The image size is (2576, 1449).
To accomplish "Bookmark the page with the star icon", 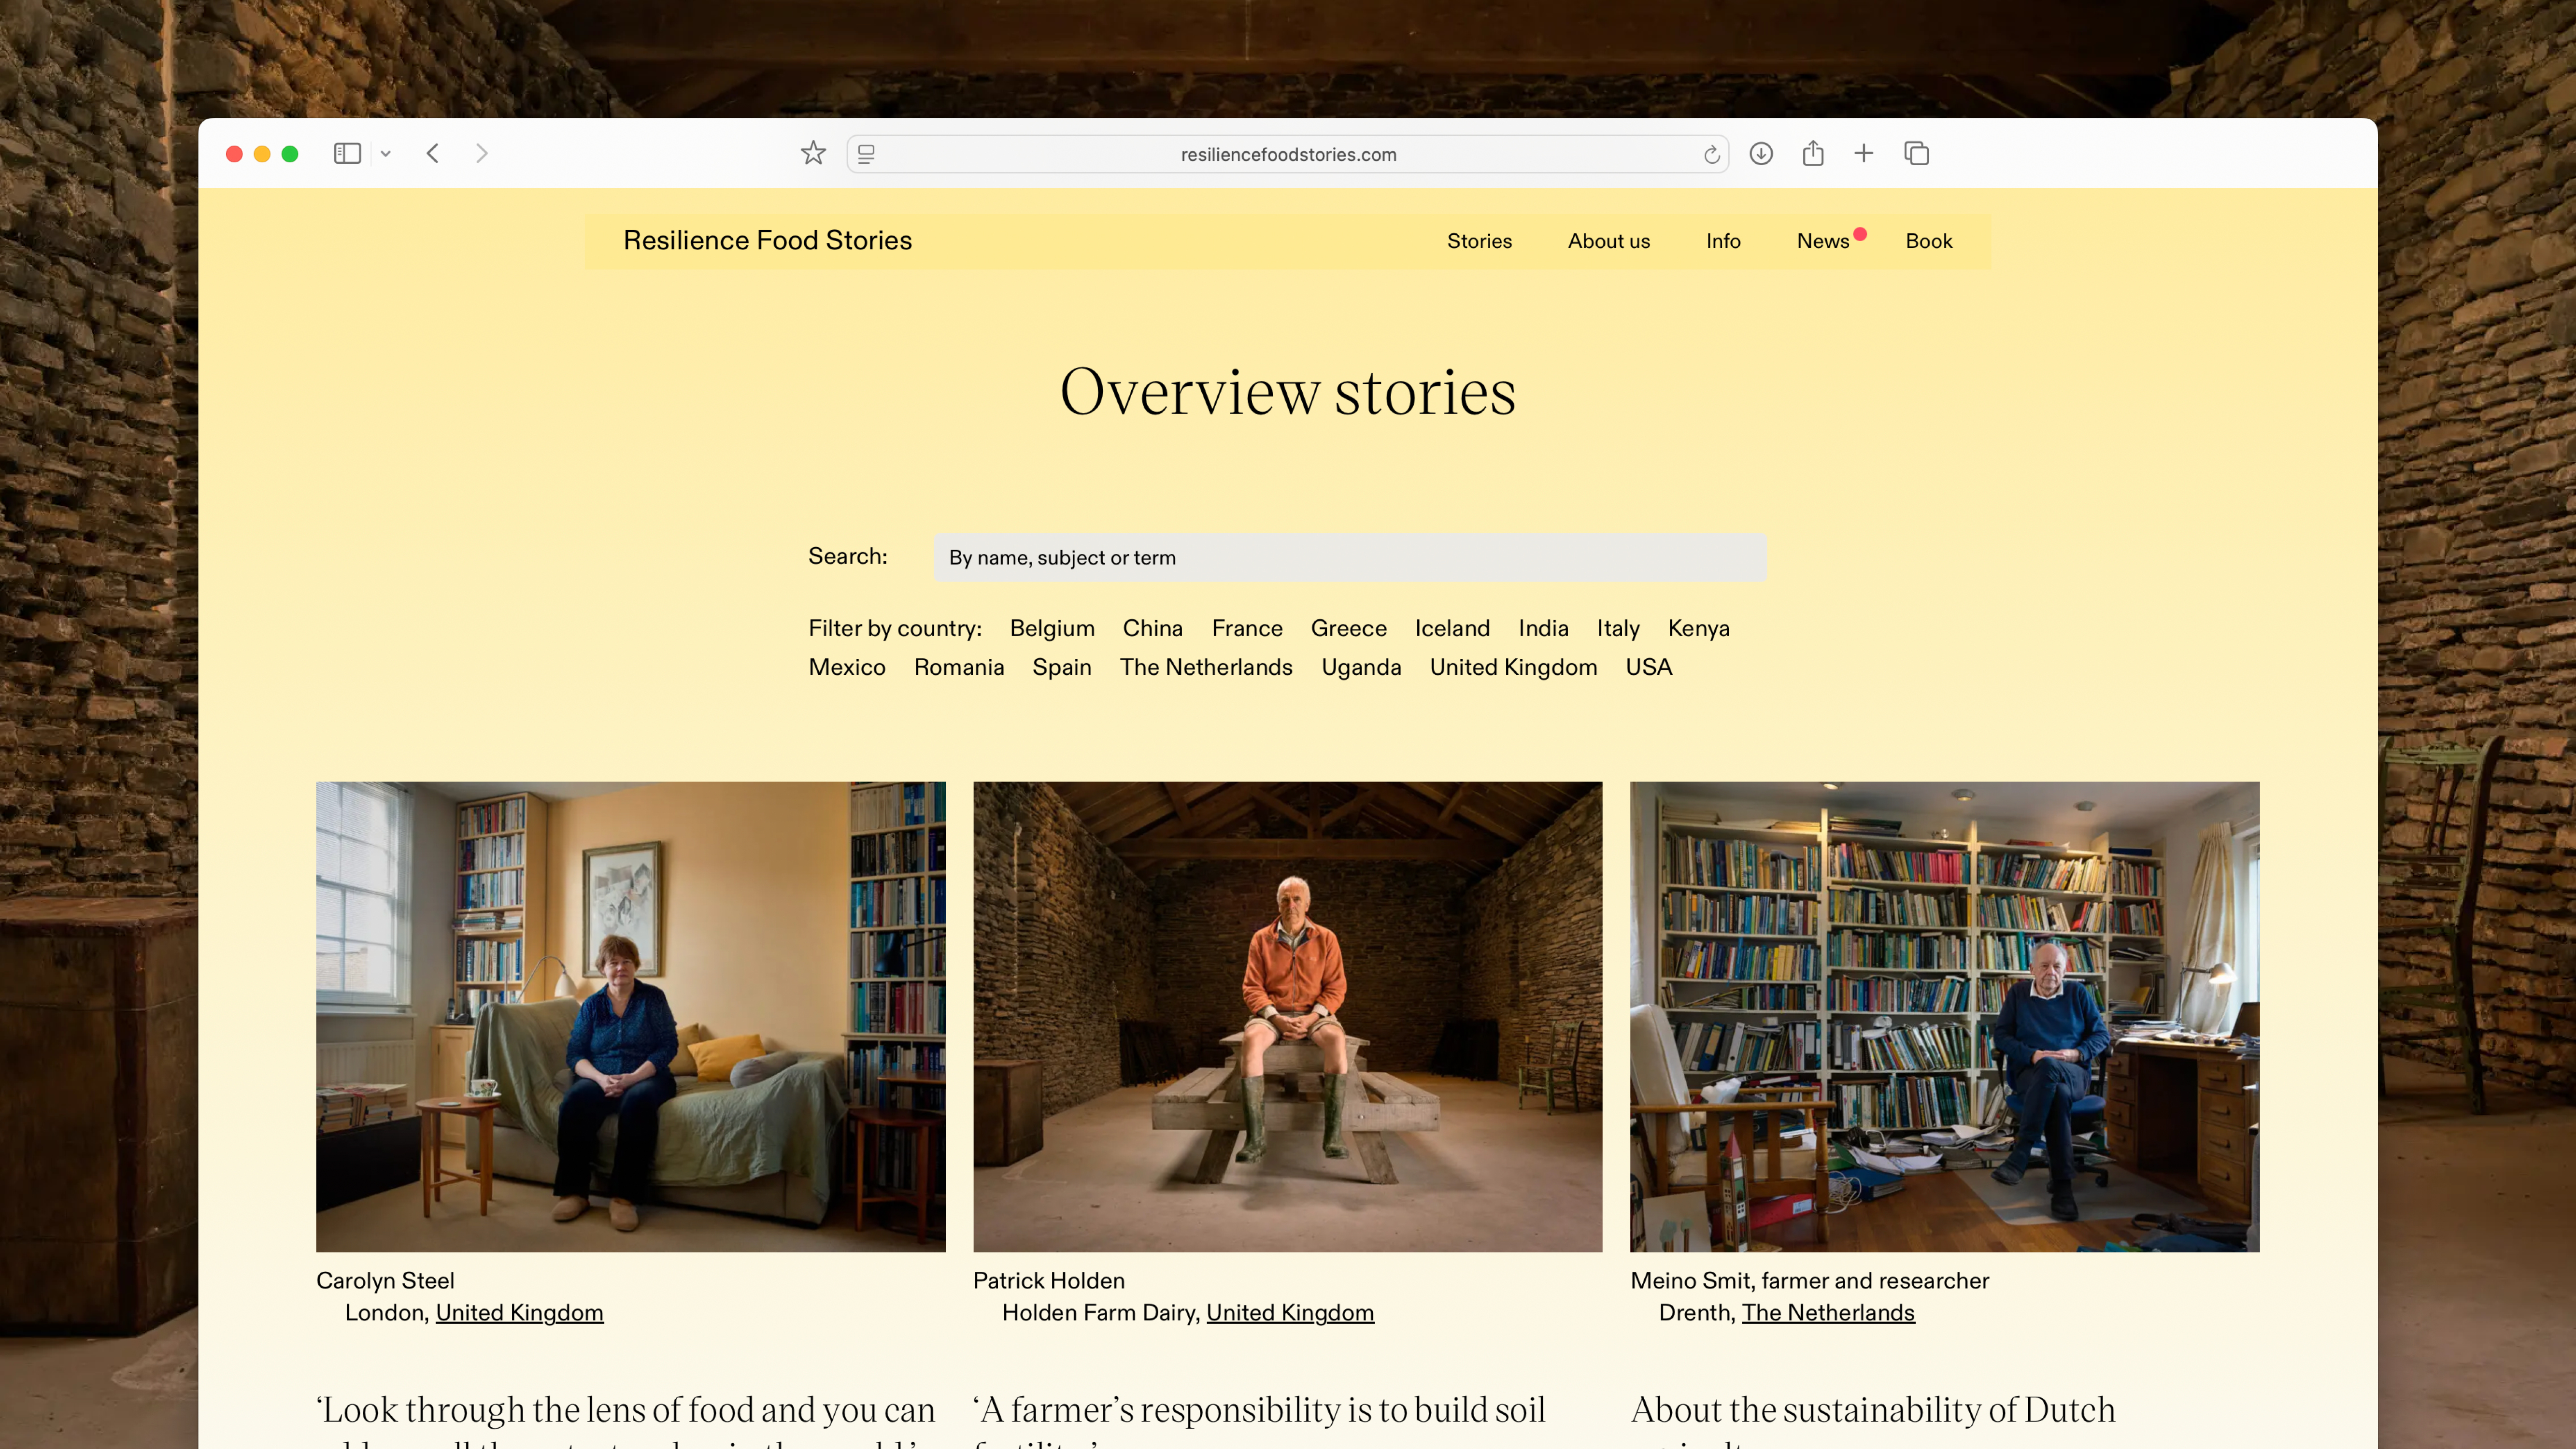I will coord(813,153).
